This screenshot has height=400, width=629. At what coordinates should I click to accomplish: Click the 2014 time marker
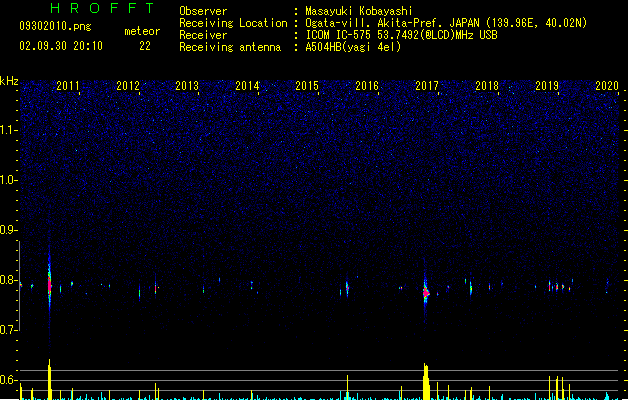point(247,86)
